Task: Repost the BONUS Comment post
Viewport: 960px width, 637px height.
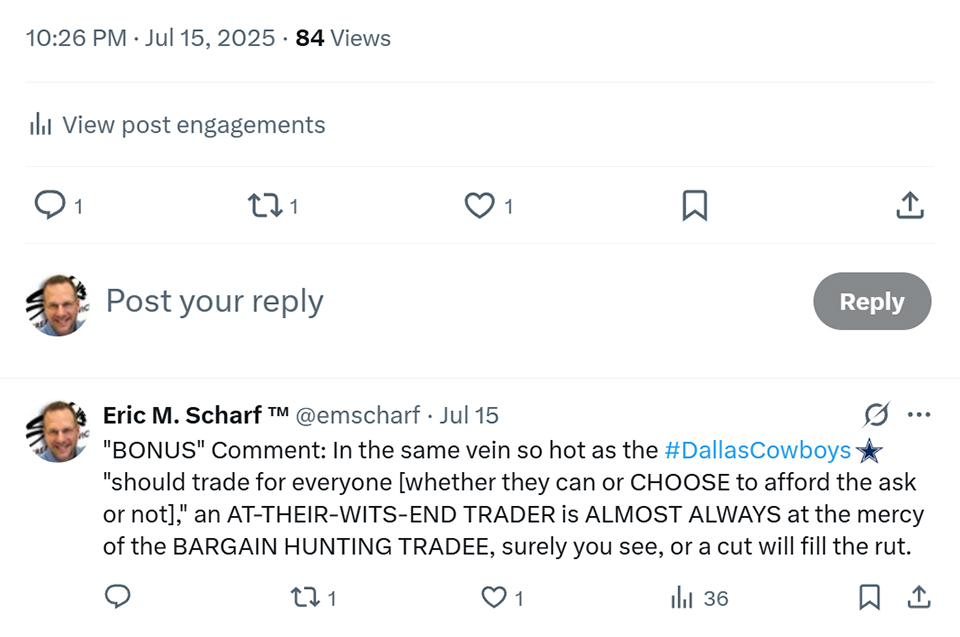Action: [x=302, y=598]
